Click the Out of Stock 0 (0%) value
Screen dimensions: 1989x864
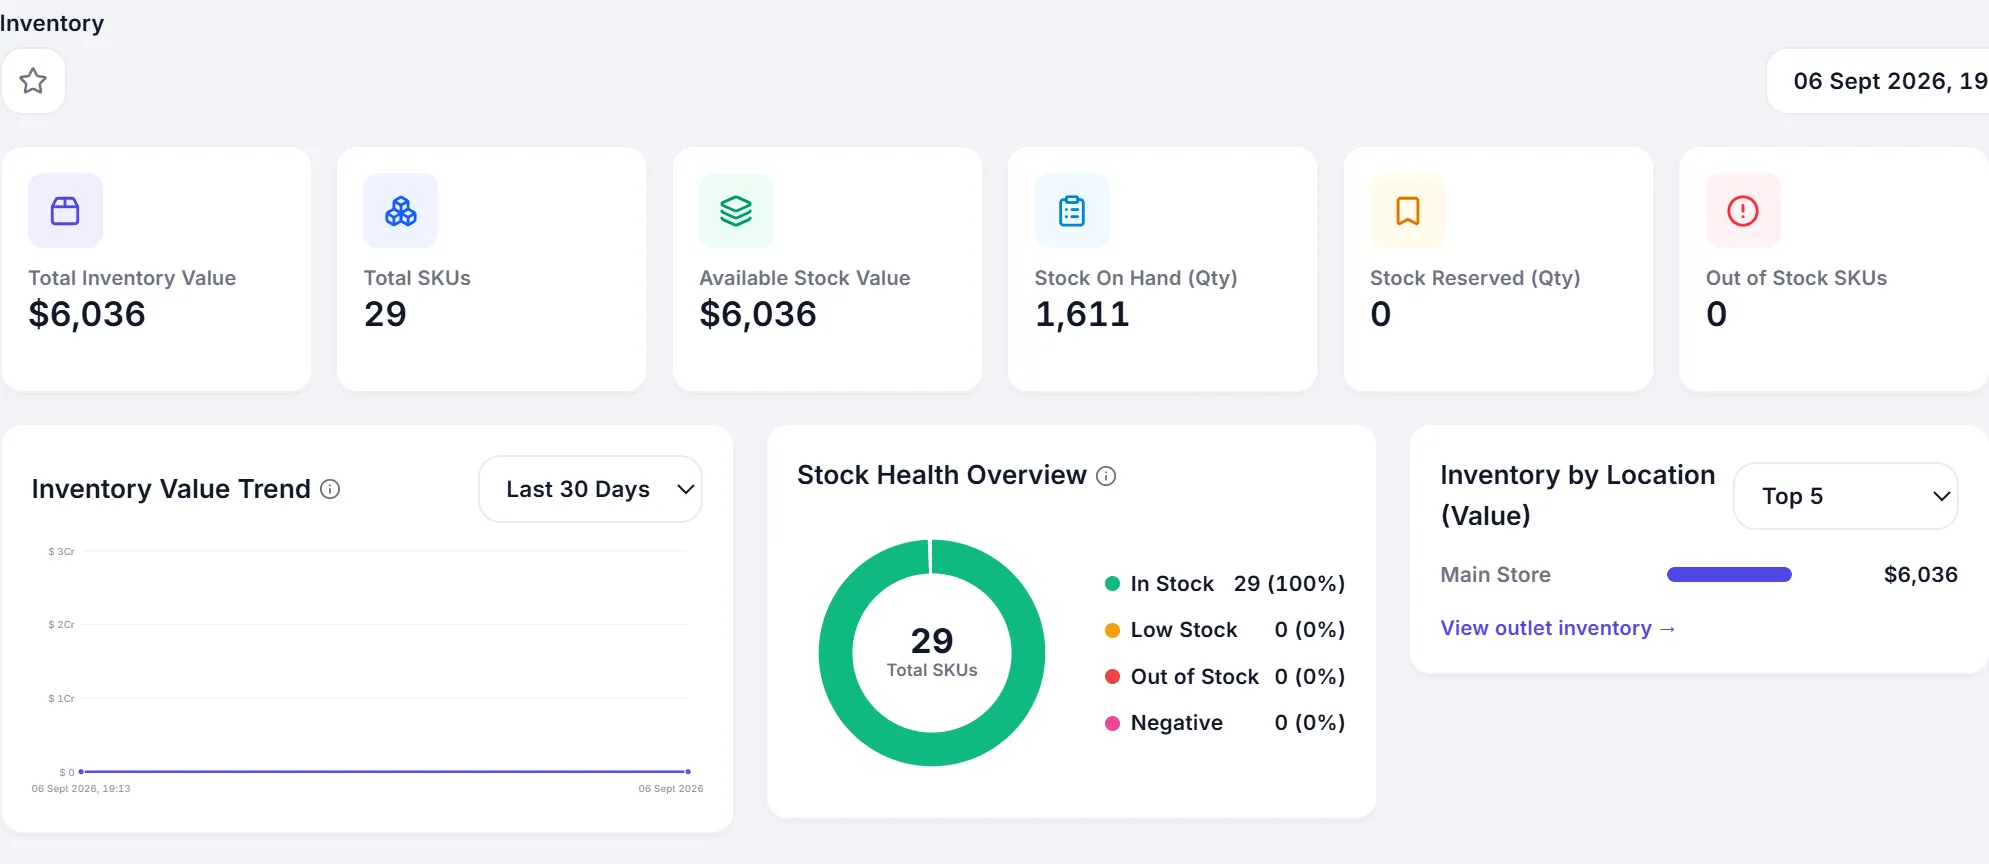1309,677
